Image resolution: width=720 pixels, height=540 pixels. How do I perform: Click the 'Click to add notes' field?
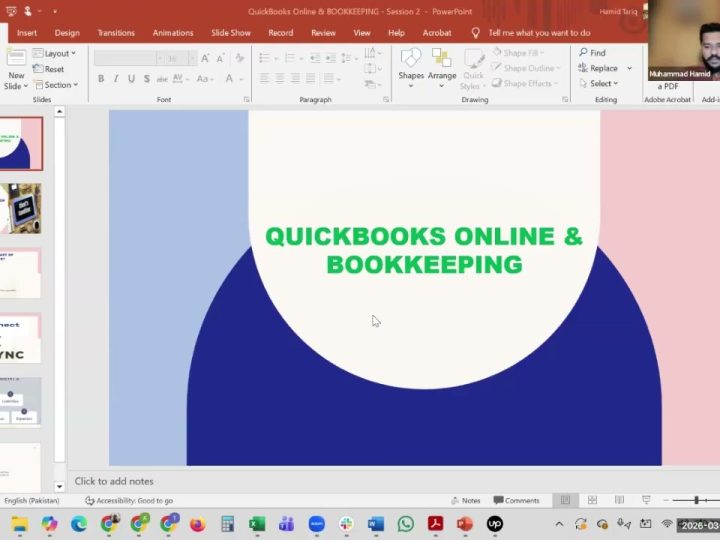click(114, 481)
